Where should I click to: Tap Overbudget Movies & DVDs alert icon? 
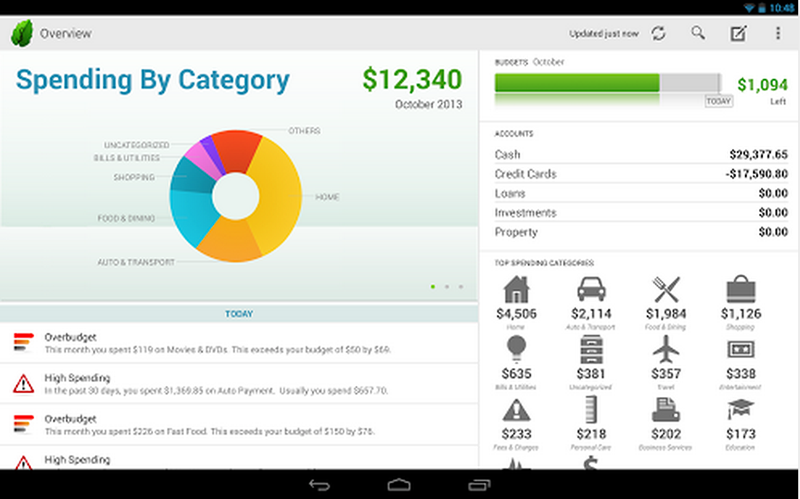[23, 342]
